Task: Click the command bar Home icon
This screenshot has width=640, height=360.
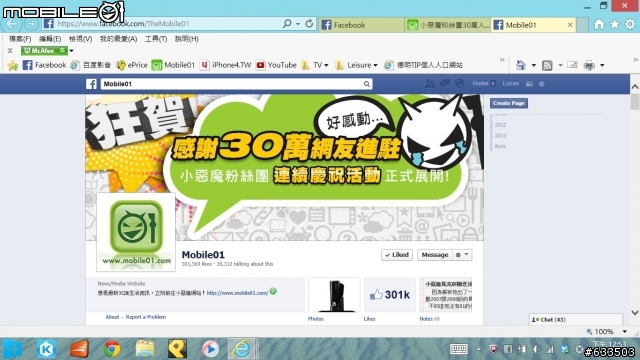Action: (x=521, y=65)
